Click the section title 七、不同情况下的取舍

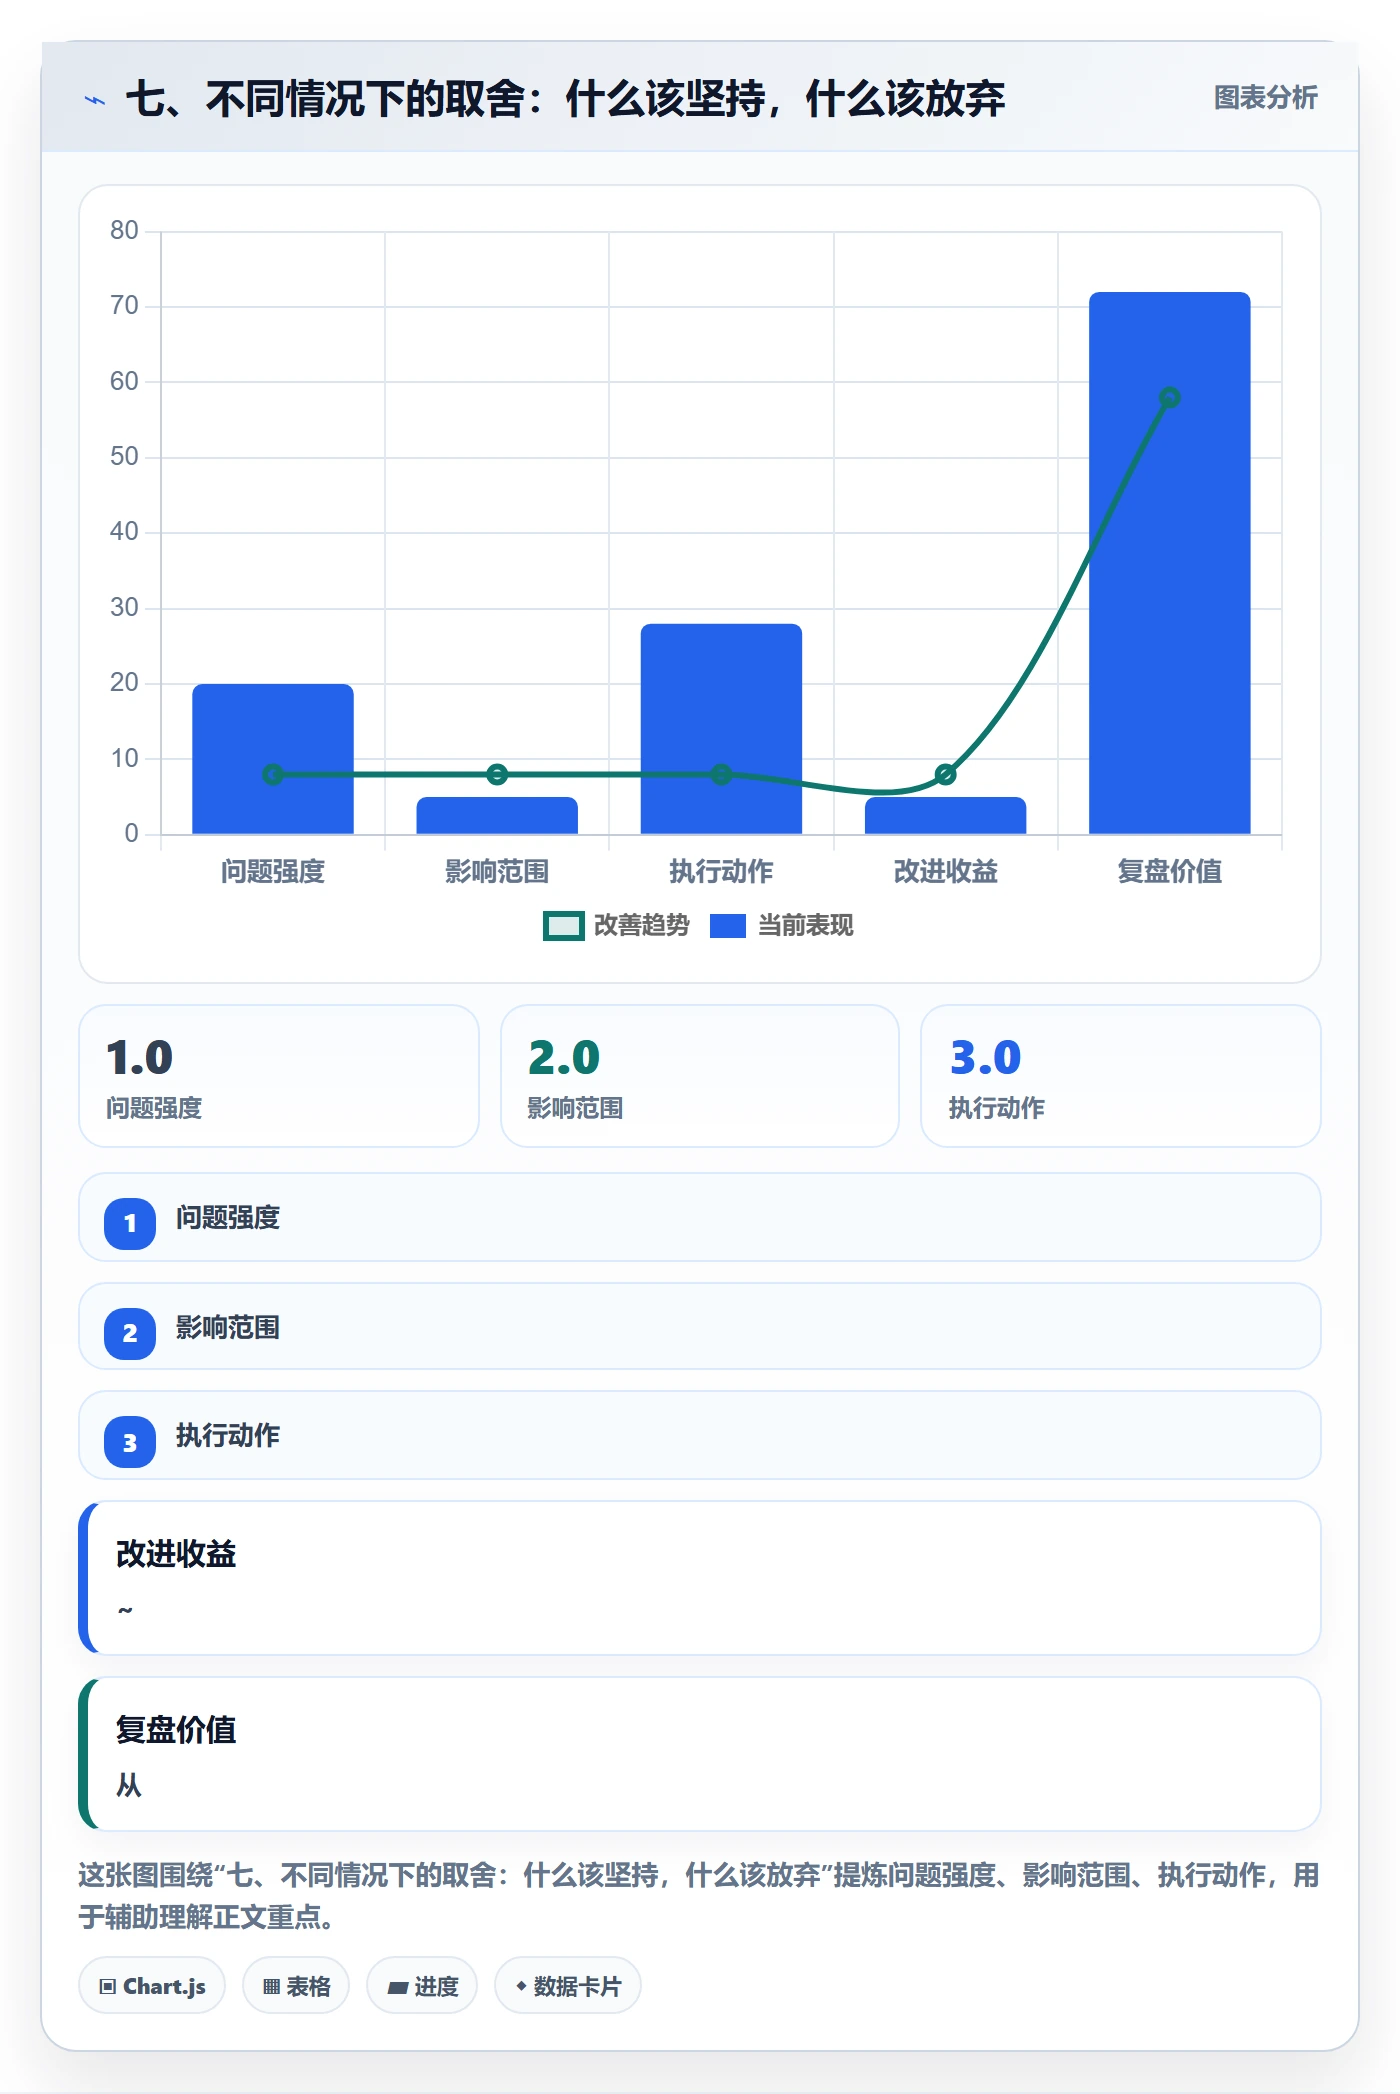click(565, 99)
